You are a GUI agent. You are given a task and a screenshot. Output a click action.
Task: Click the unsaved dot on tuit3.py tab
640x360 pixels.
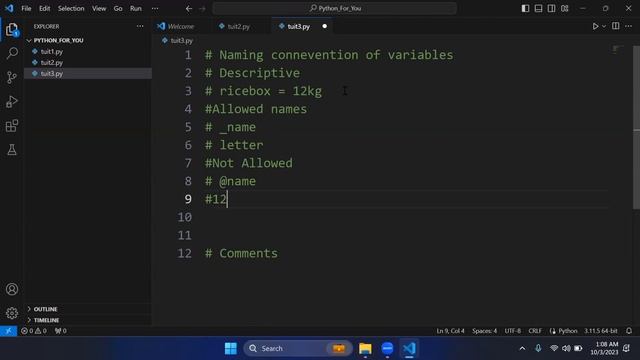(324, 26)
